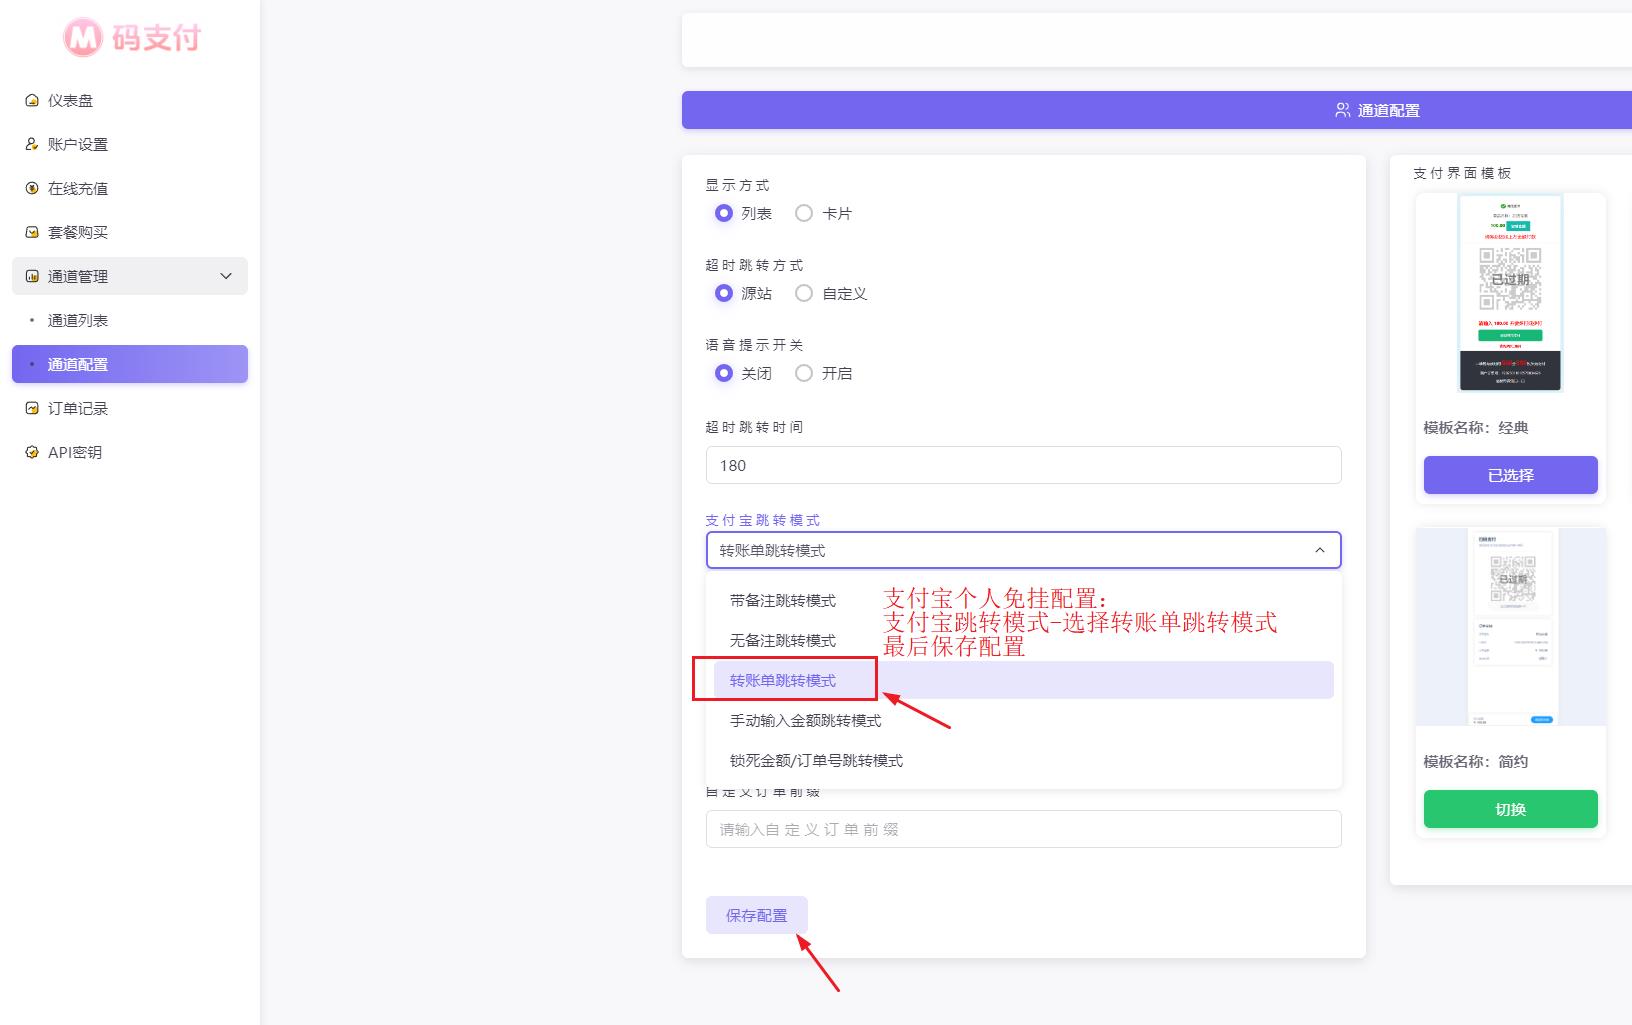
Task: Select 锁死金额/订单号跳转模式 option
Action: (816, 761)
